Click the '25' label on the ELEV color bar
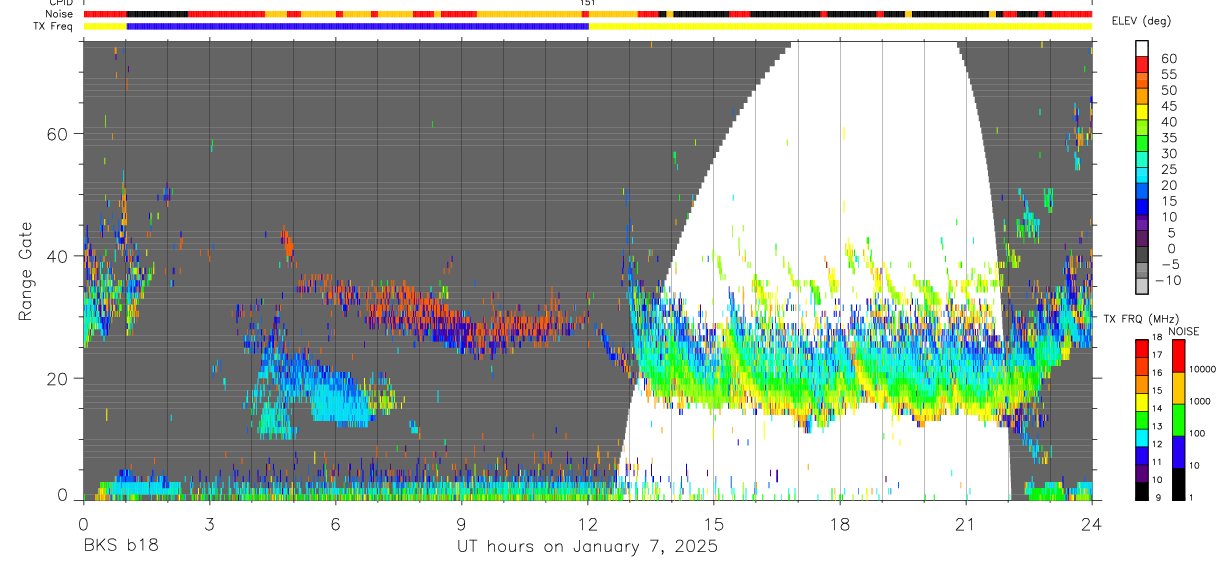This screenshot has height=567, width=1228. tap(1168, 169)
